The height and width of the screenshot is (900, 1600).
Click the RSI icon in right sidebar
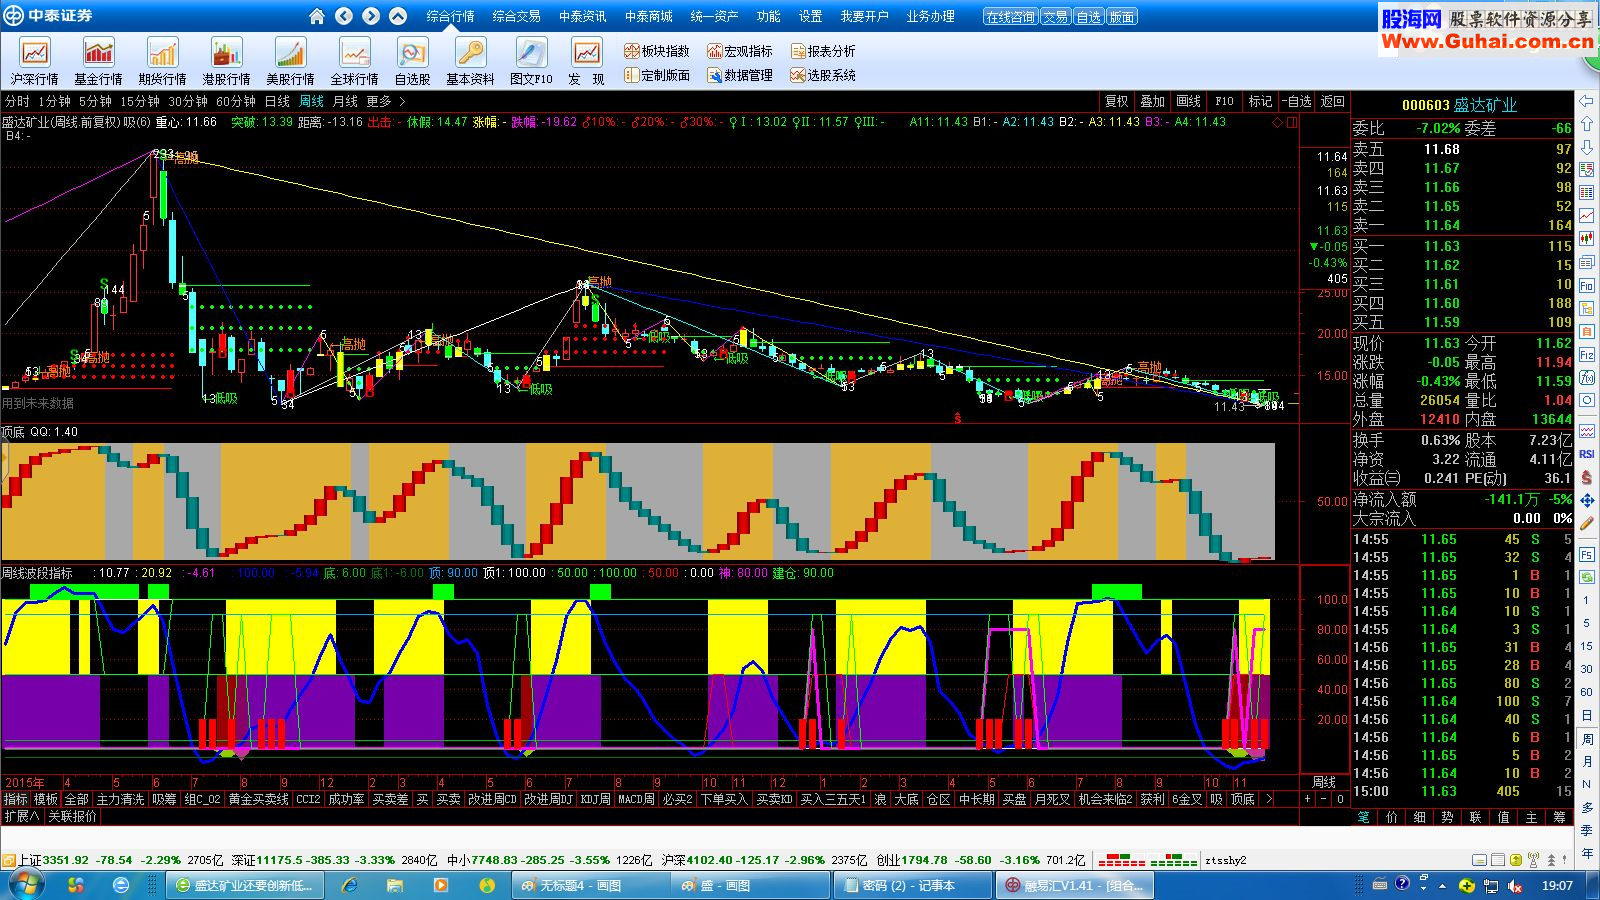[x=1587, y=454]
